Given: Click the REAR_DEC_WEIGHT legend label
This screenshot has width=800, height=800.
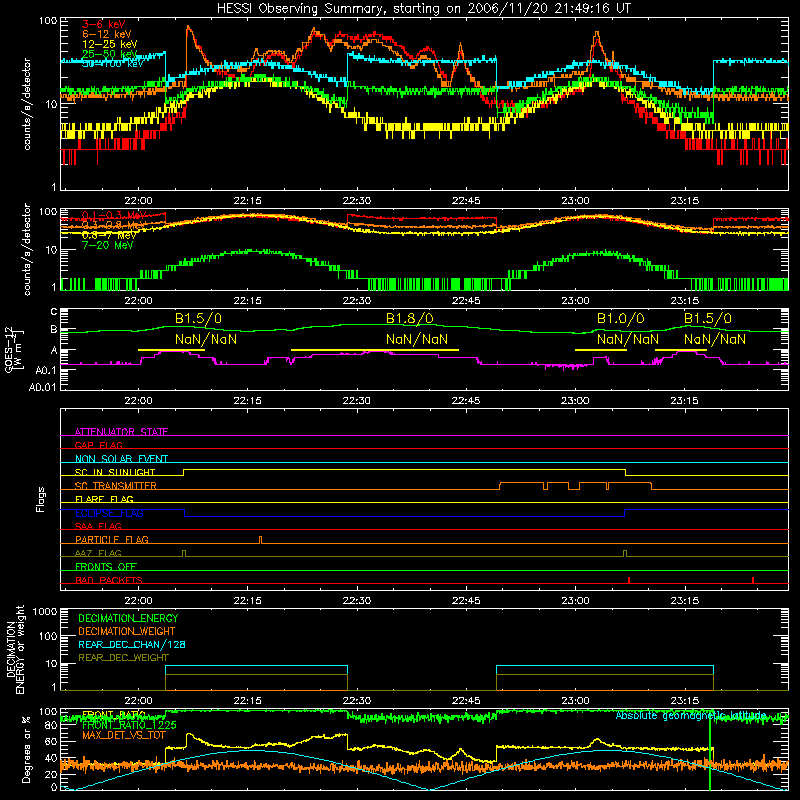Looking at the screenshot, I should pos(123,658).
